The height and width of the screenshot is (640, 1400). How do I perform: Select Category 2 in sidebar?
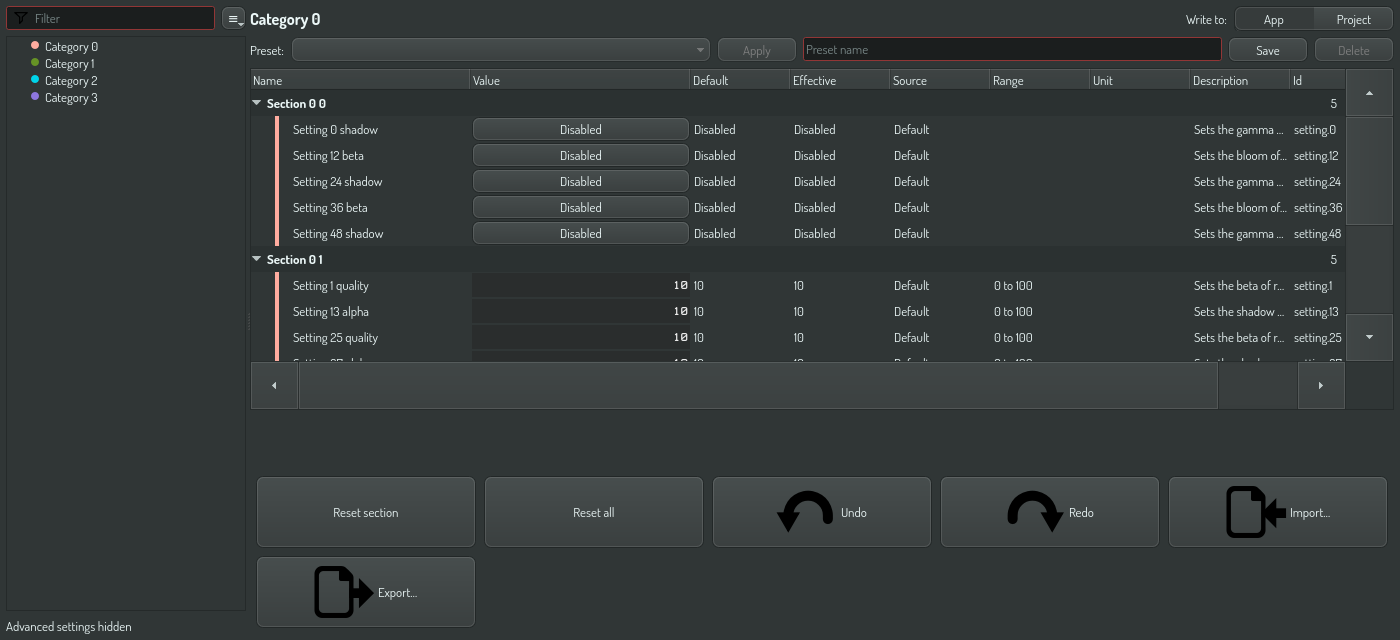pos(71,80)
